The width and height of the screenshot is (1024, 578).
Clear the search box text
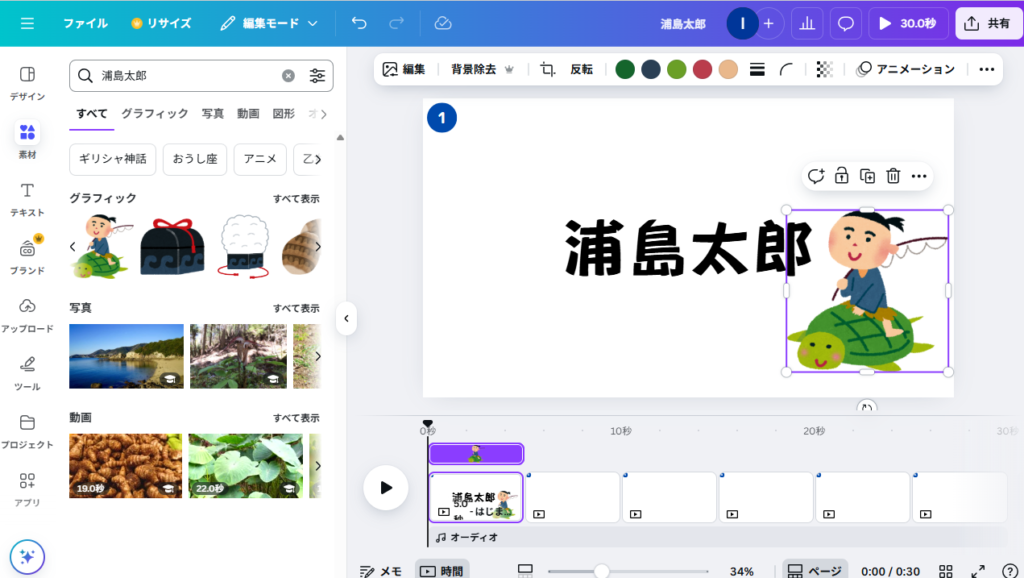pos(288,76)
